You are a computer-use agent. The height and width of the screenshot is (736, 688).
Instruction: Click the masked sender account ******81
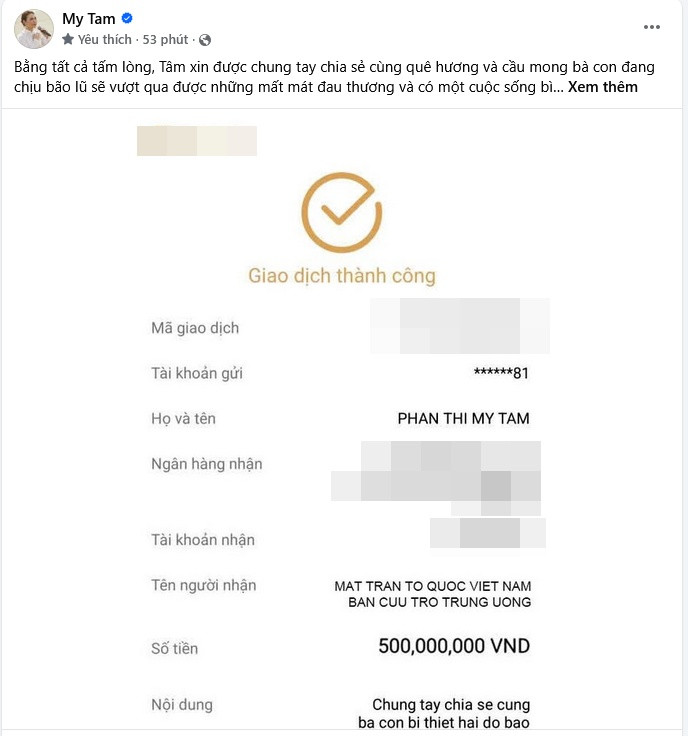click(x=500, y=374)
